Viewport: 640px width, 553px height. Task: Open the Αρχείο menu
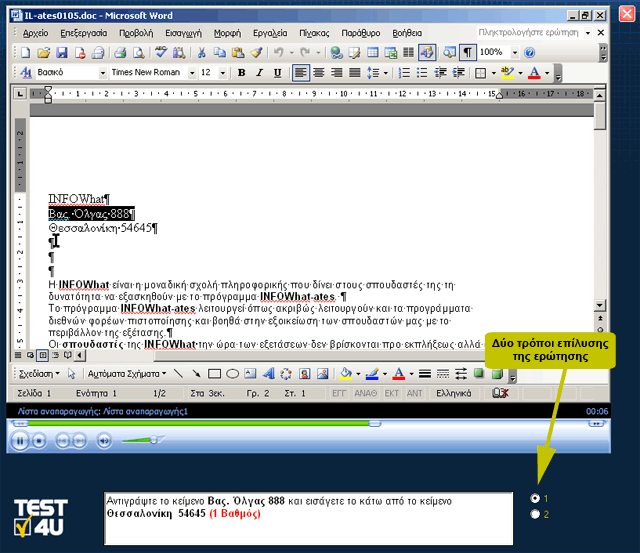pos(36,33)
